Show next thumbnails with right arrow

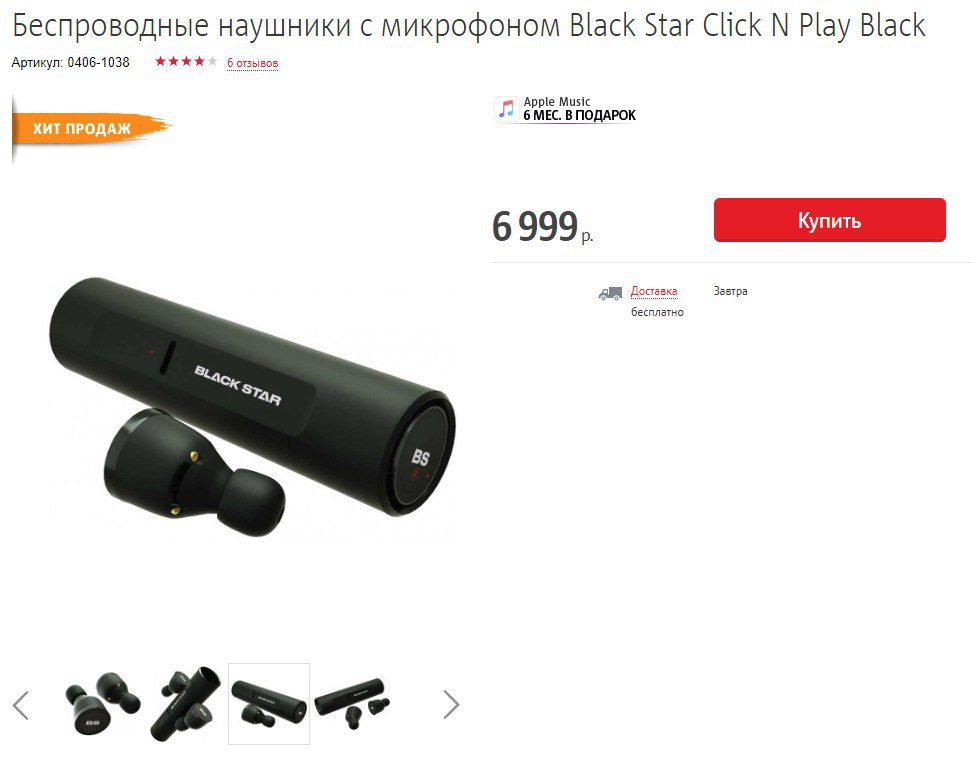(x=451, y=704)
